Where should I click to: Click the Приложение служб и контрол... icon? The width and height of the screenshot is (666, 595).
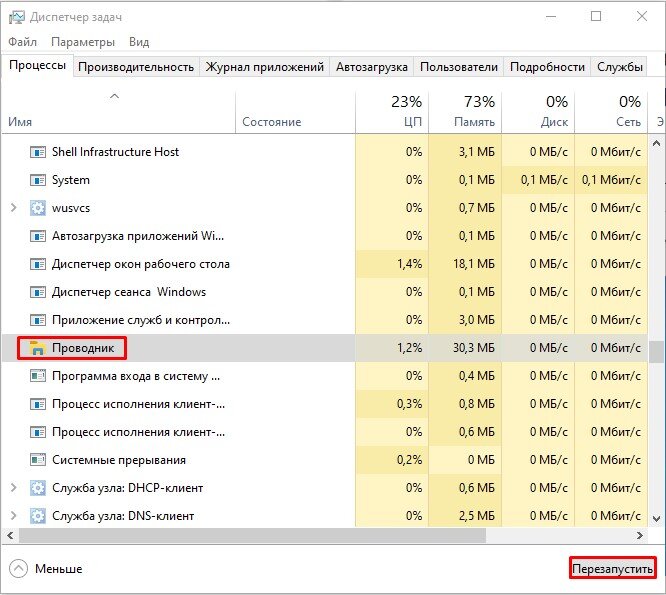coord(38,320)
